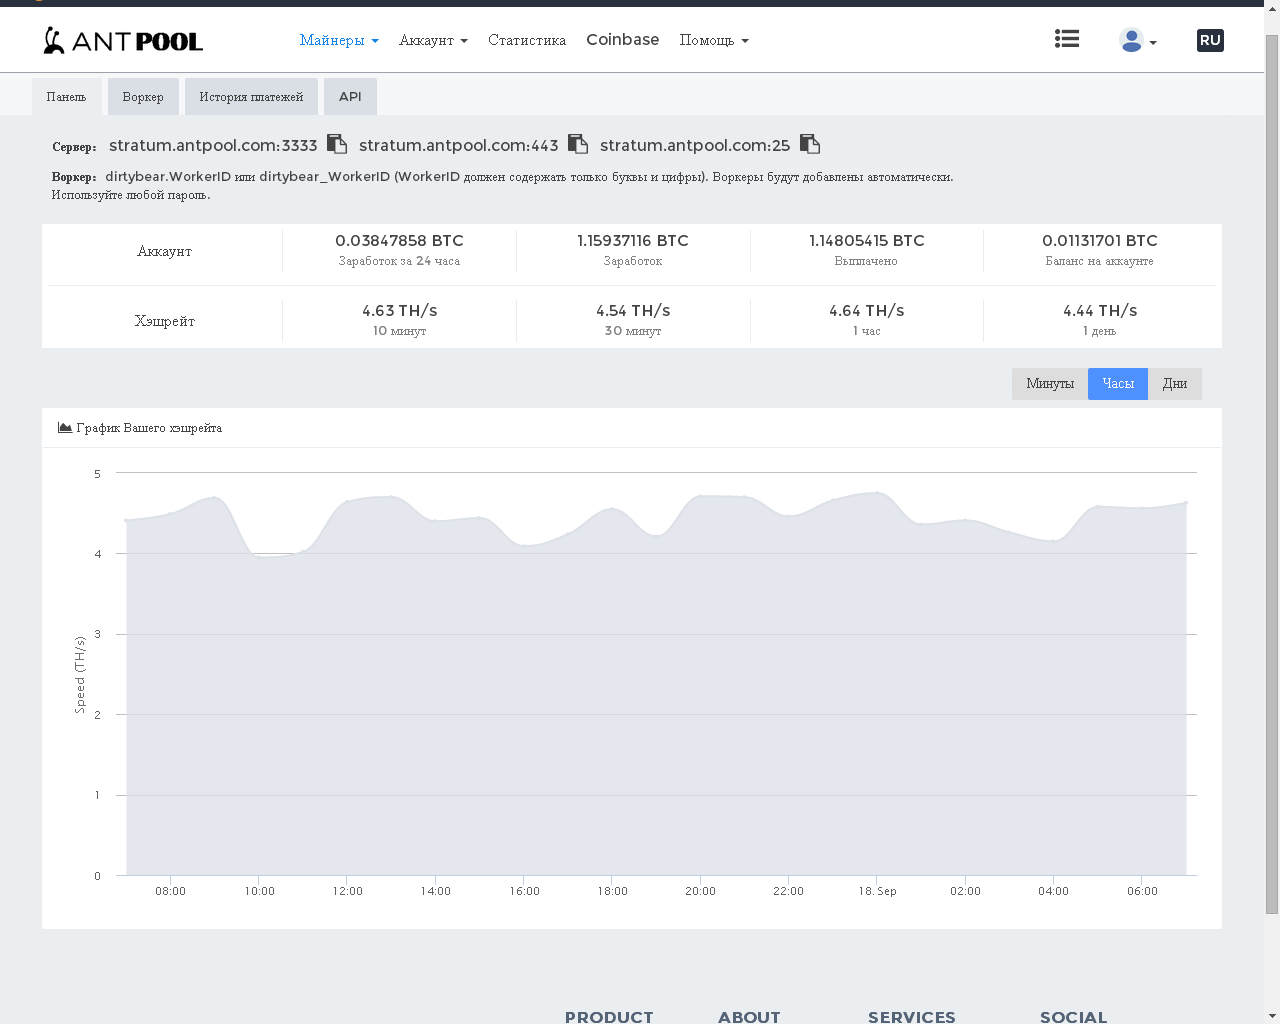Click the stratum.antpool.com:25 address text
This screenshot has height=1024, width=1280.
point(695,146)
